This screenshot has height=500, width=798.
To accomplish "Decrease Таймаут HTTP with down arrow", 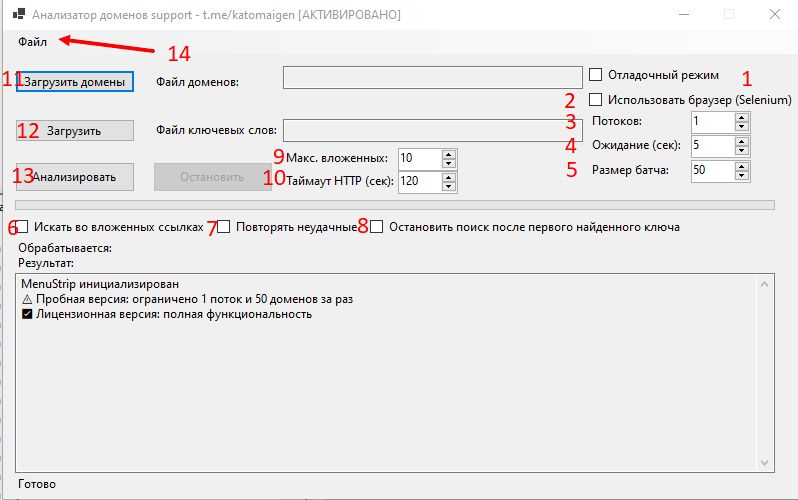I will tap(449, 187).
